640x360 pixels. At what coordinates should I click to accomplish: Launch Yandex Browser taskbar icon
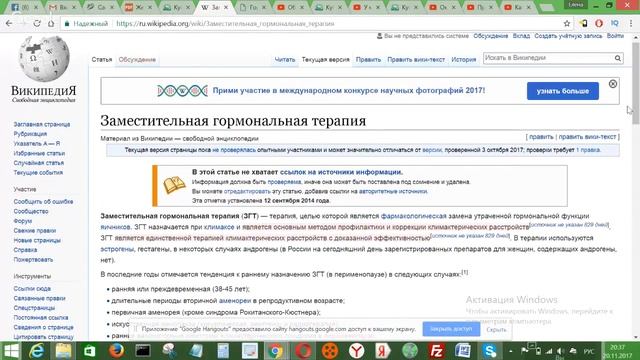tap(356, 351)
